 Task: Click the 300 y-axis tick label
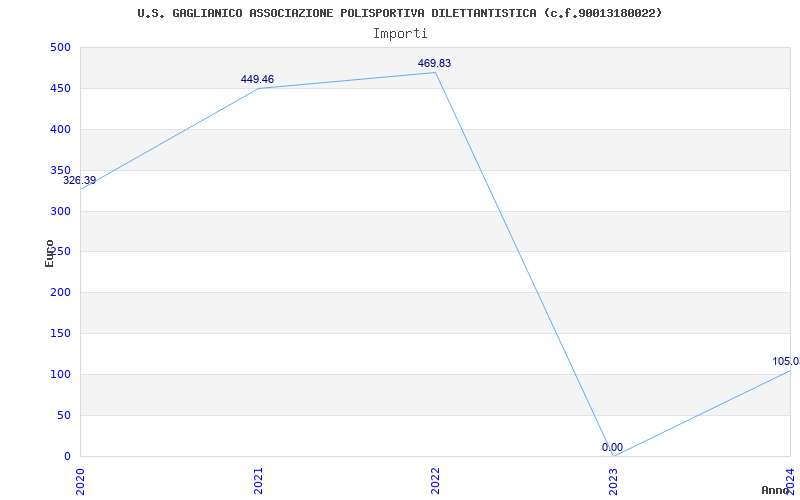60,211
